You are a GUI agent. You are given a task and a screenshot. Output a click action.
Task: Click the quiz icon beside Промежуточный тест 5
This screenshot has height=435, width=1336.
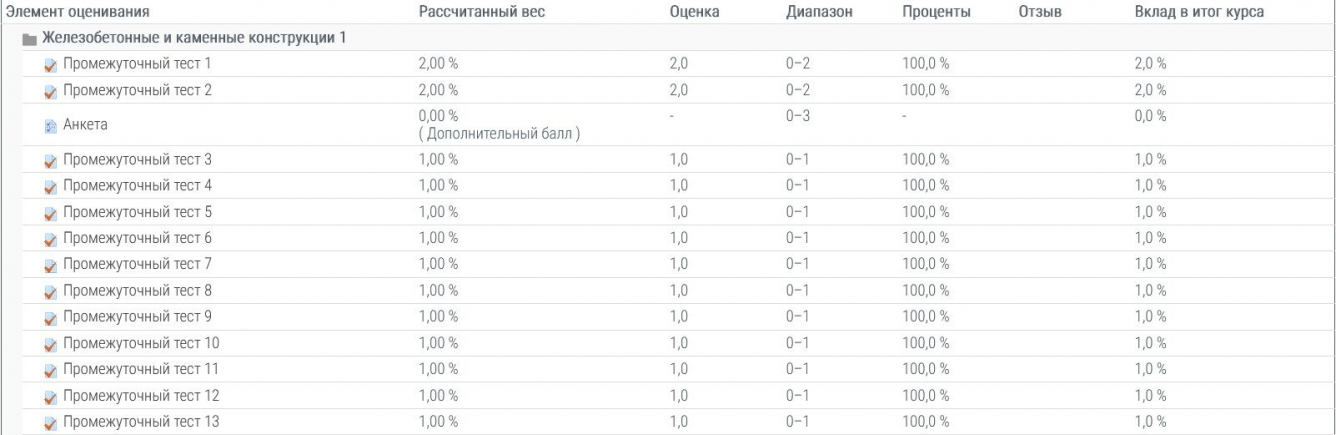[x=51, y=212]
